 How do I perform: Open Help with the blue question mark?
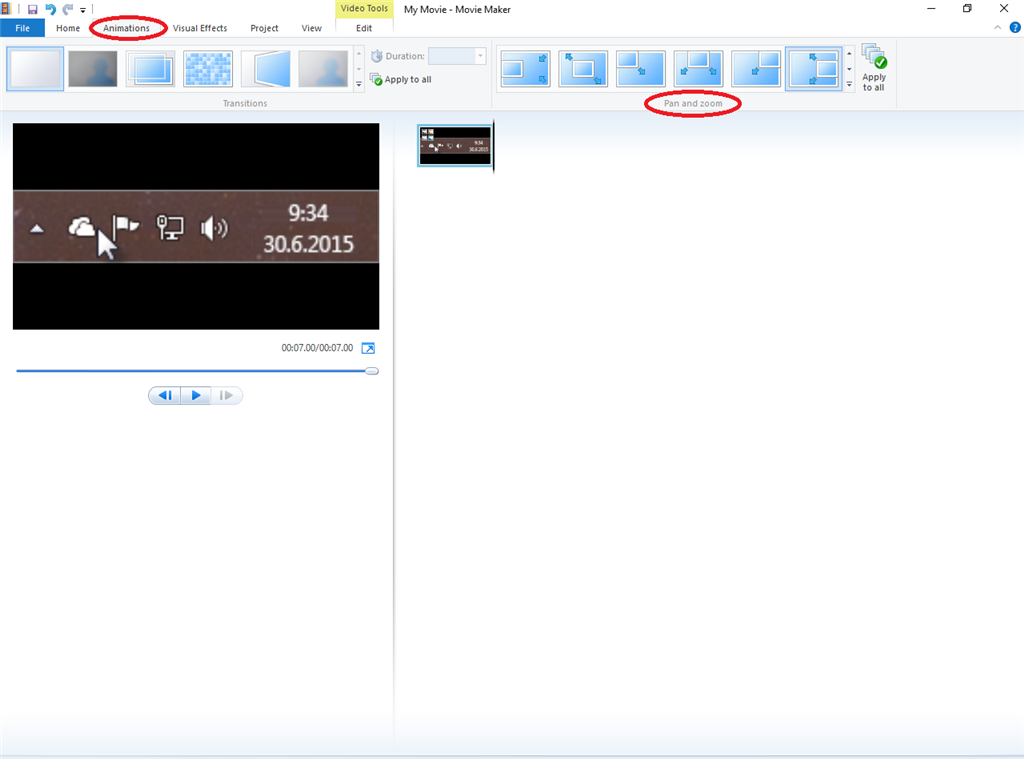[x=1015, y=27]
